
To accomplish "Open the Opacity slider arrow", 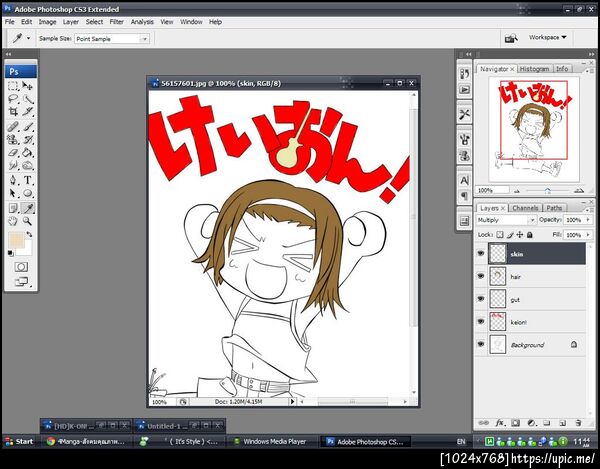I will [x=588, y=220].
